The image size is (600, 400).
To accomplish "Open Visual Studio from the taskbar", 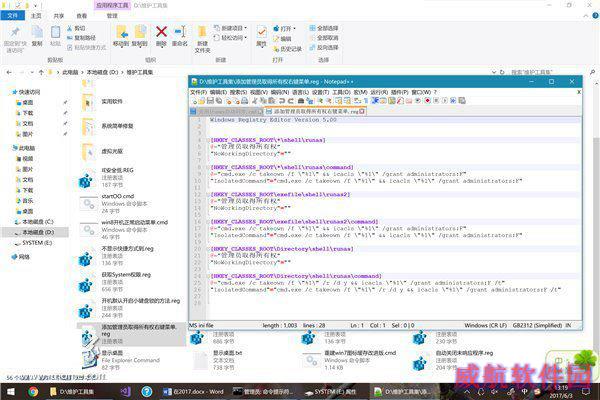I will tap(125, 392).
